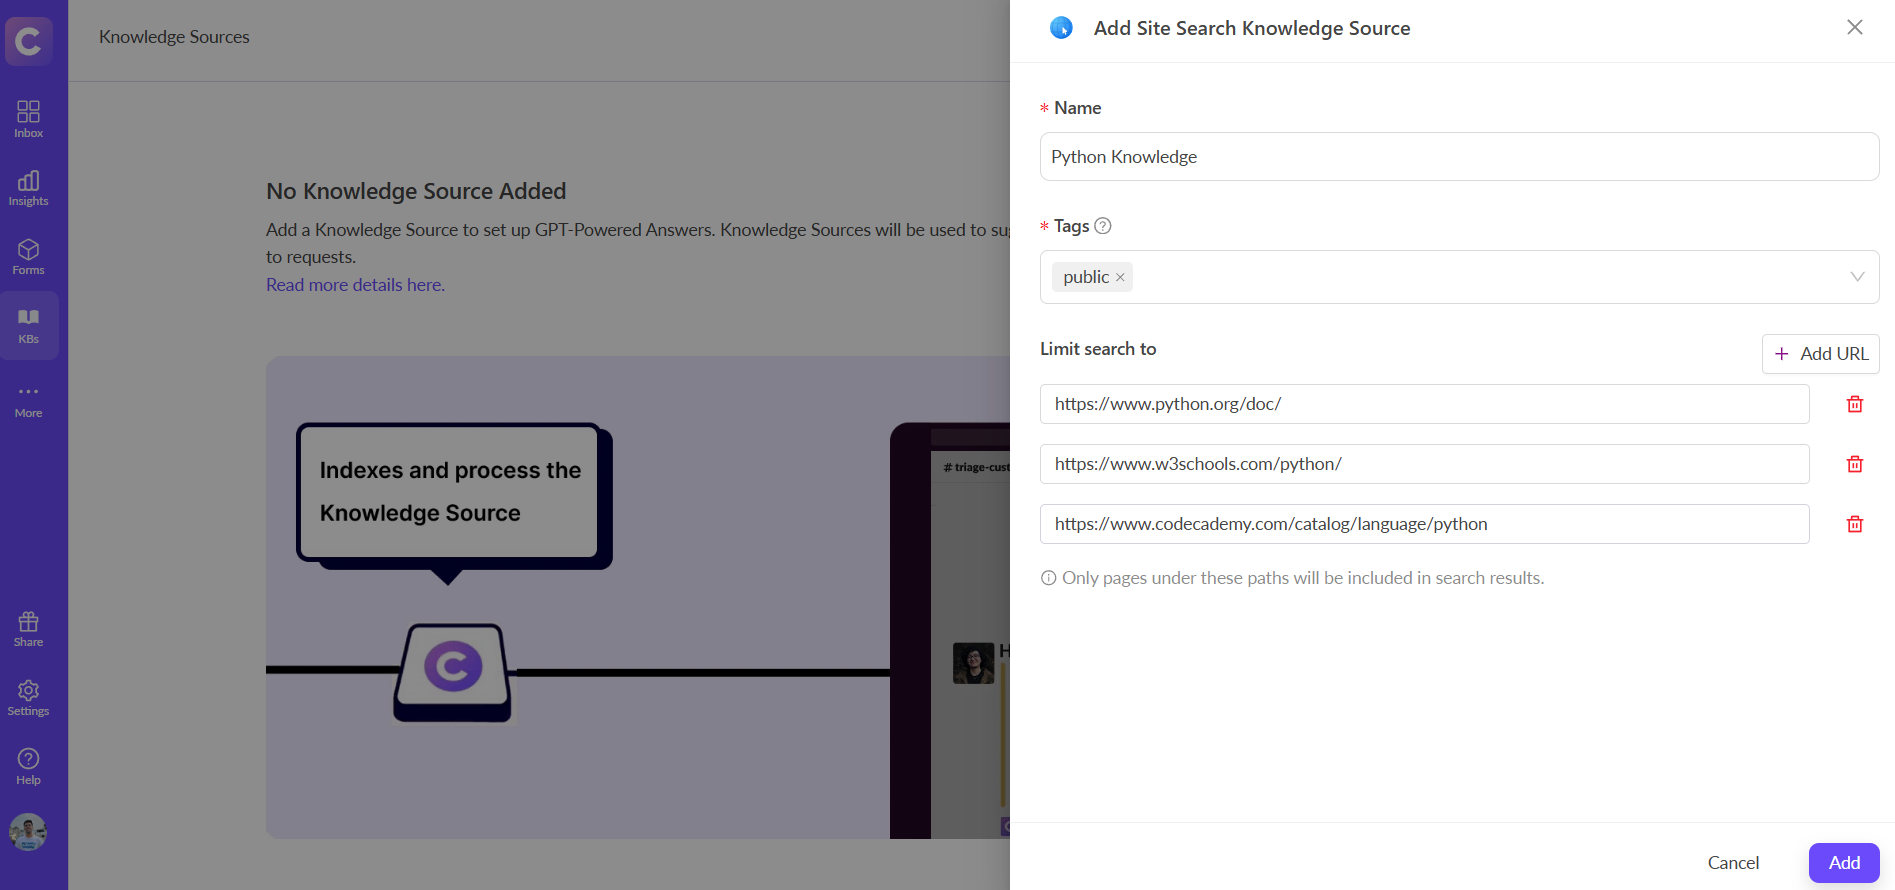Select the KBs sidebar icon
Screen dimensions: 1895x890
point(28,325)
